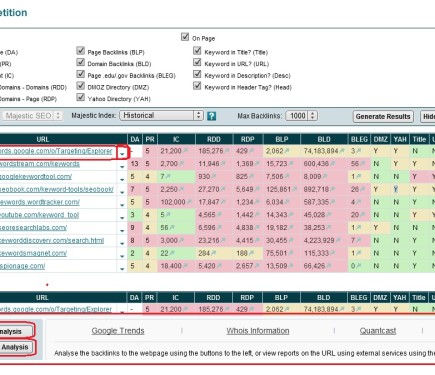
Task: Open the Majestic Index Historical dropdown
Action: [161, 116]
